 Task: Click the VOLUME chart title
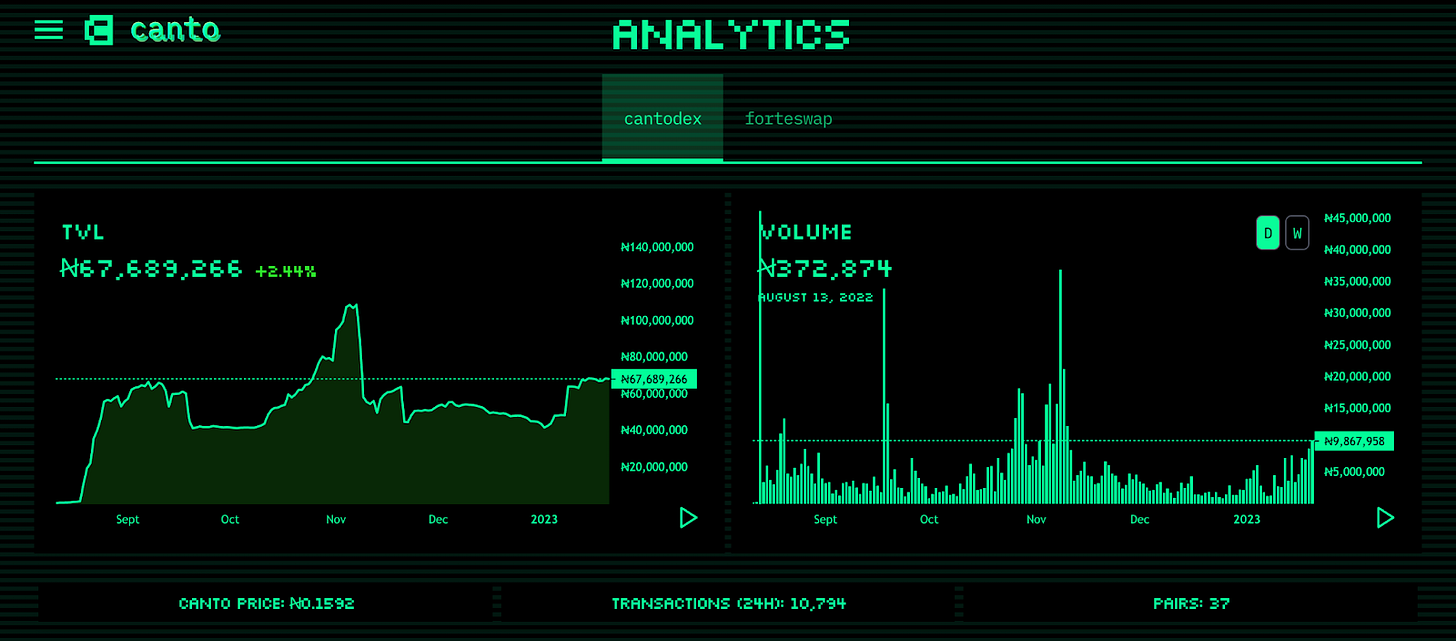pos(806,232)
